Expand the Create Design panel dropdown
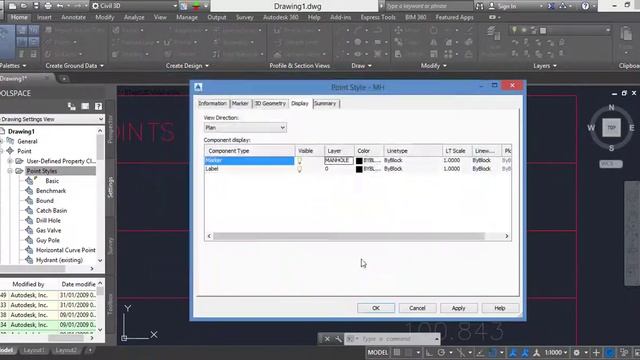Screen dimensions: 640x360 click(207, 66)
